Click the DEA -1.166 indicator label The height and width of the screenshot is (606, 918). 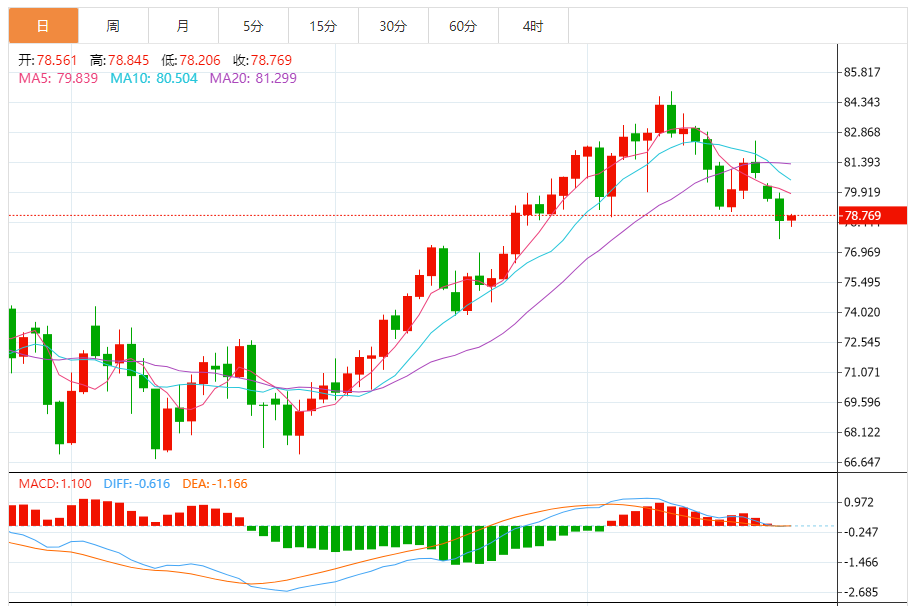pos(215,484)
